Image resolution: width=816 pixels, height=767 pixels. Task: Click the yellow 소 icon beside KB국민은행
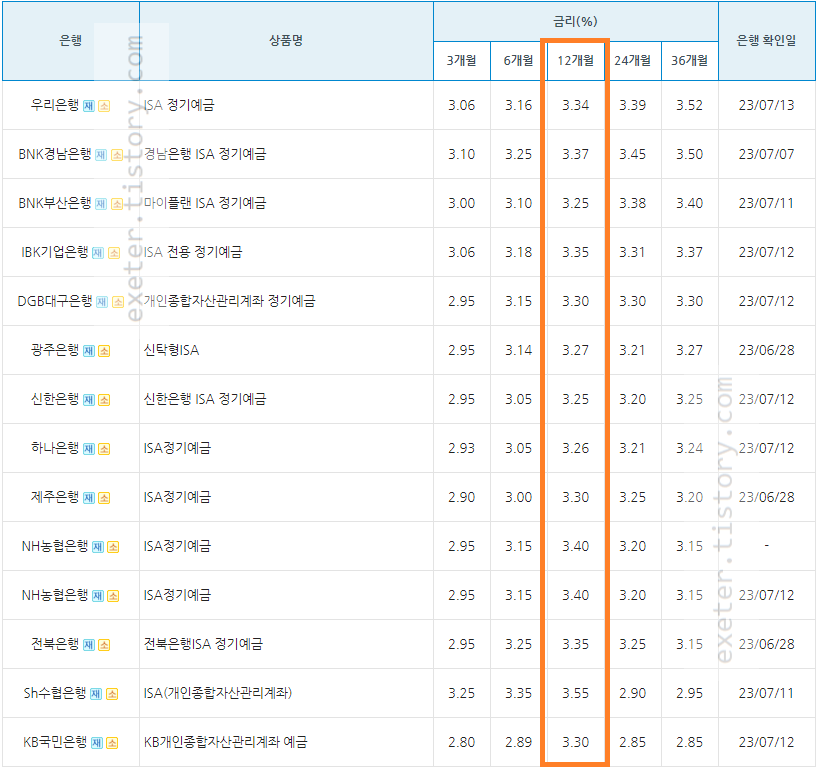point(112,743)
